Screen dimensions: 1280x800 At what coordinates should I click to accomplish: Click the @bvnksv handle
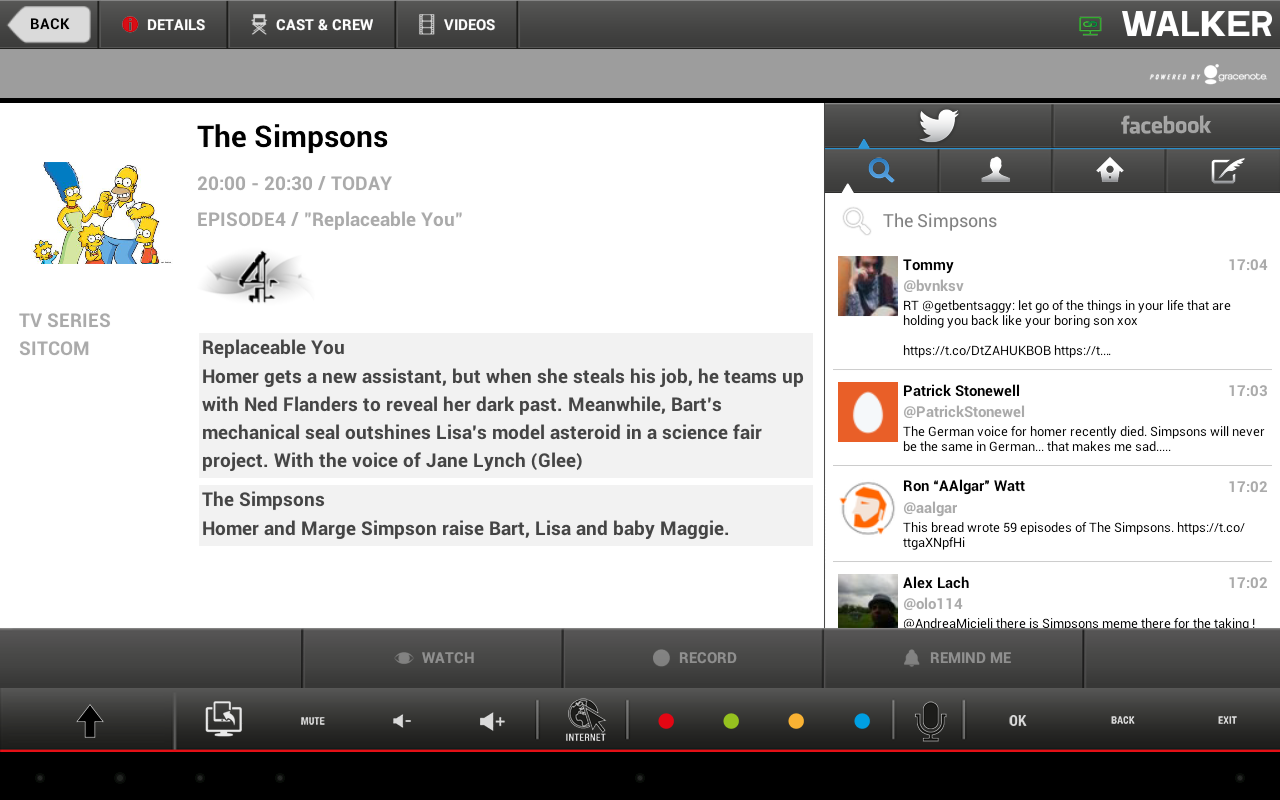pyautogui.click(x=933, y=286)
